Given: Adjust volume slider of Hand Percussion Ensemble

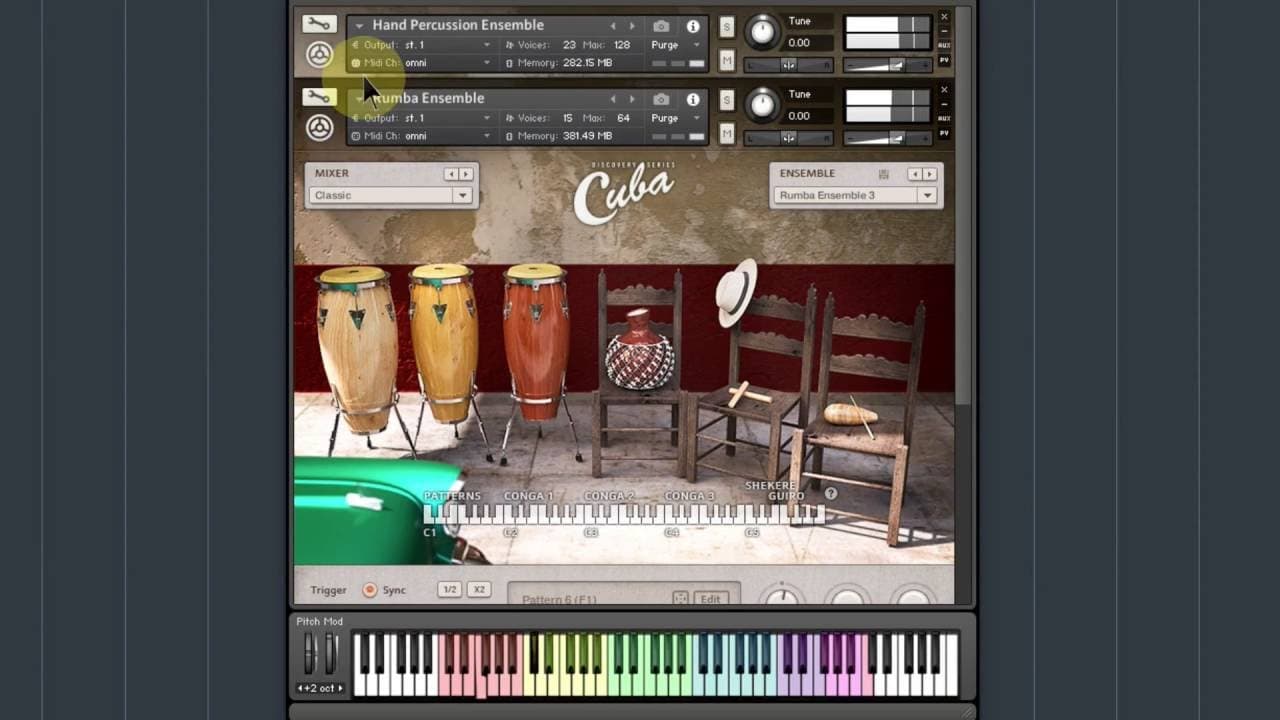Looking at the screenshot, I should pyautogui.click(x=887, y=65).
